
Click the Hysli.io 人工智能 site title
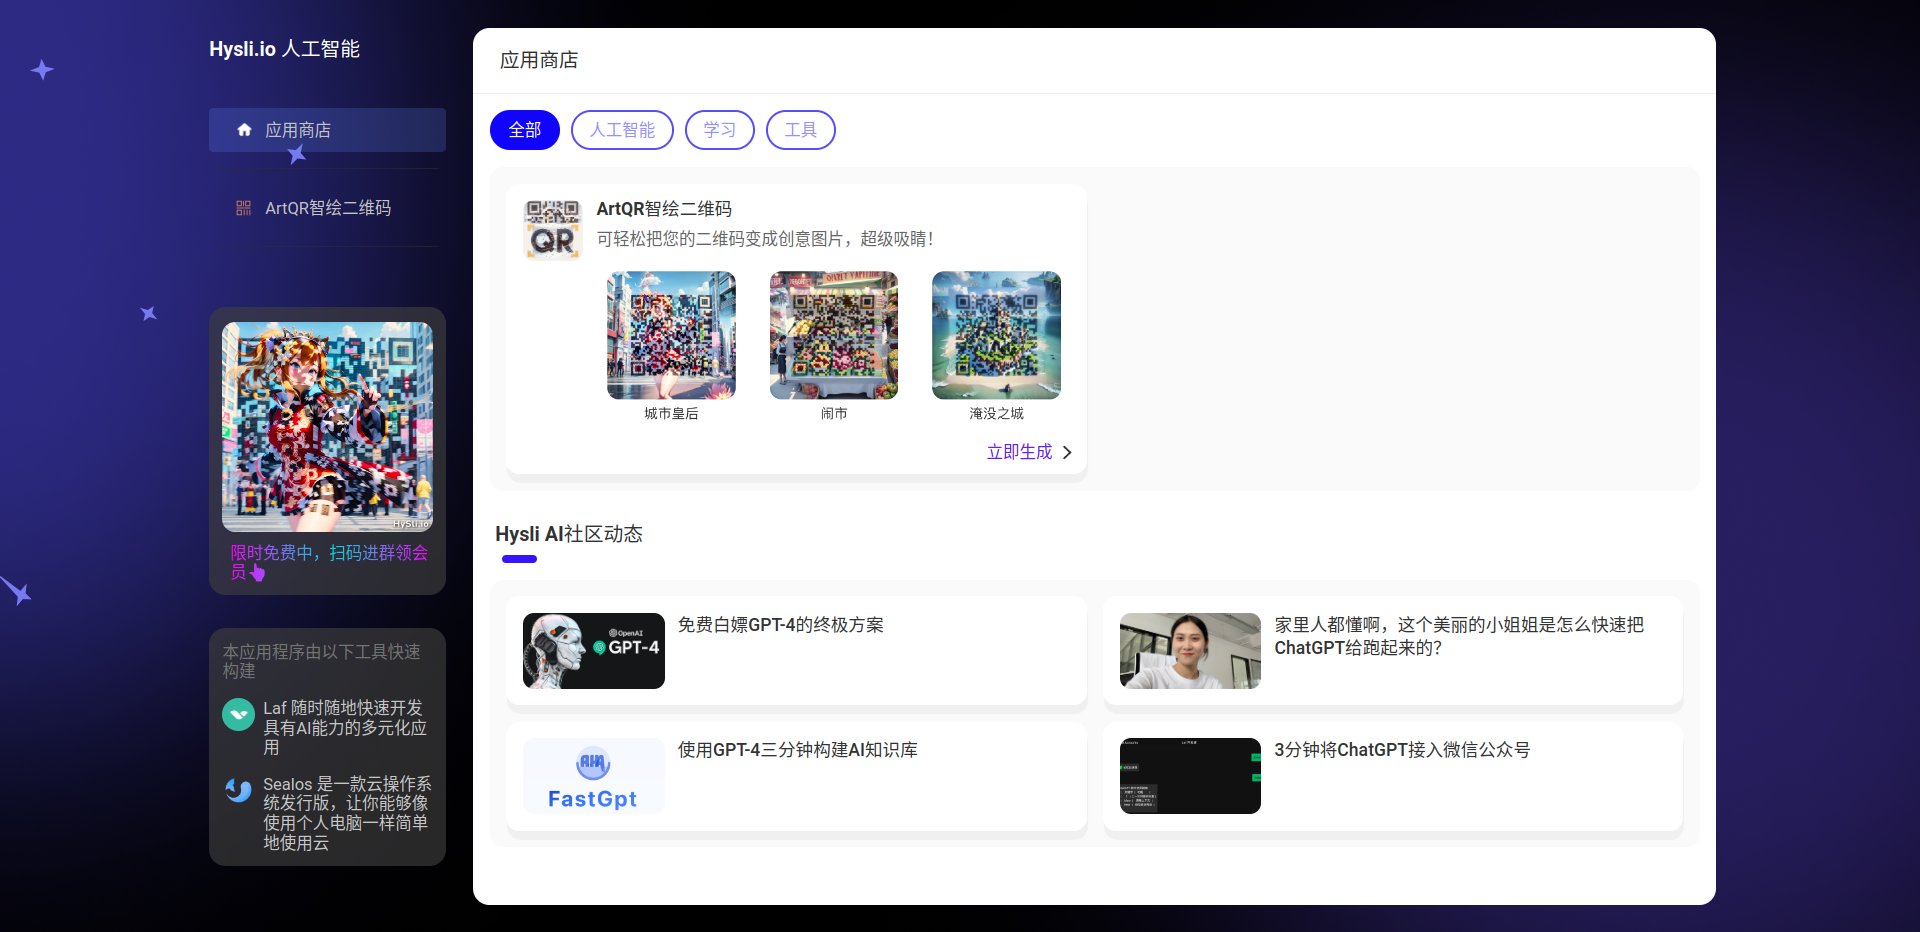(x=284, y=49)
